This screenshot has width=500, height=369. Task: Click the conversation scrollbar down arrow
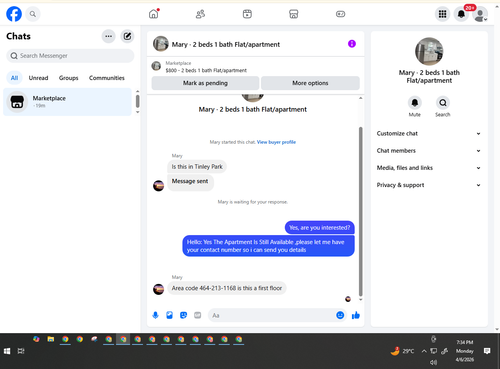pos(360,299)
